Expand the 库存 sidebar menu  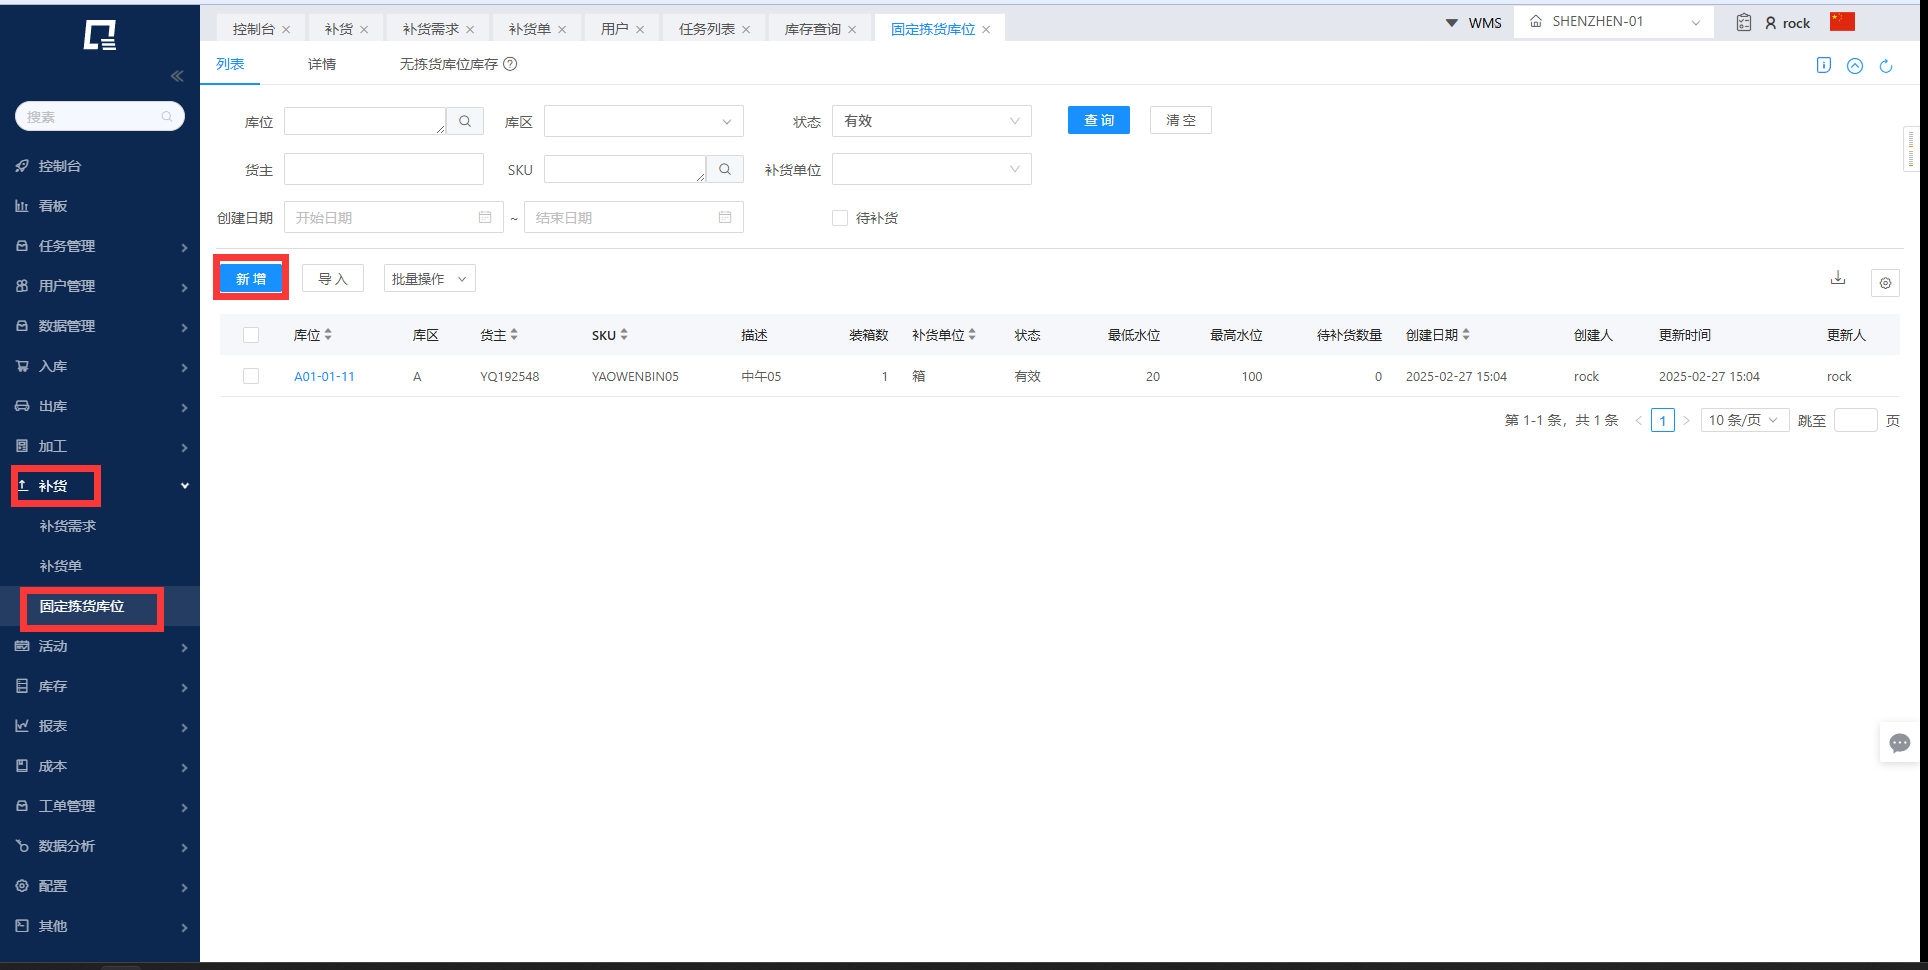click(x=100, y=686)
